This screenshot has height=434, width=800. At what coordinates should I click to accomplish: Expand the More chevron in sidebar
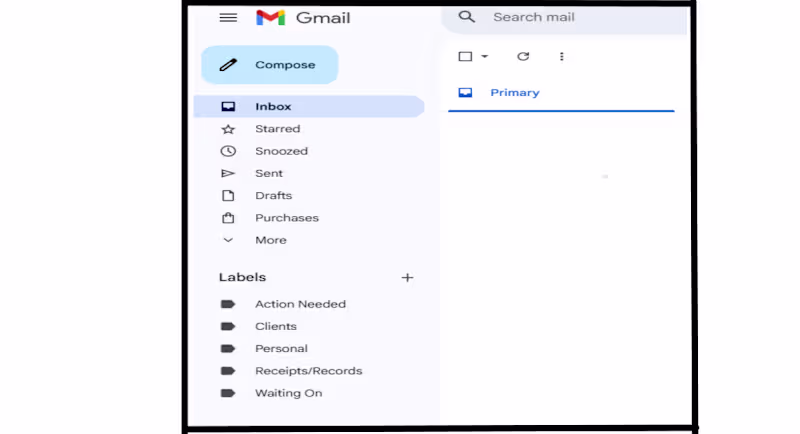click(x=228, y=240)
